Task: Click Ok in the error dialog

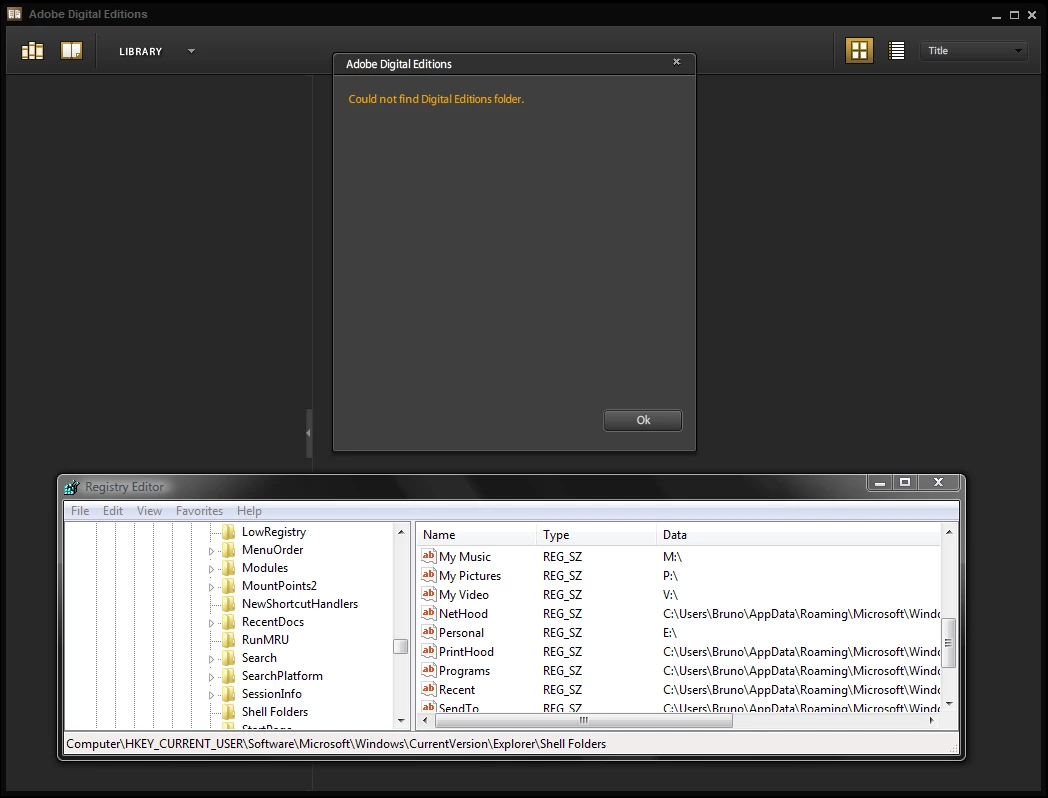Action: [x=643, y=420]
